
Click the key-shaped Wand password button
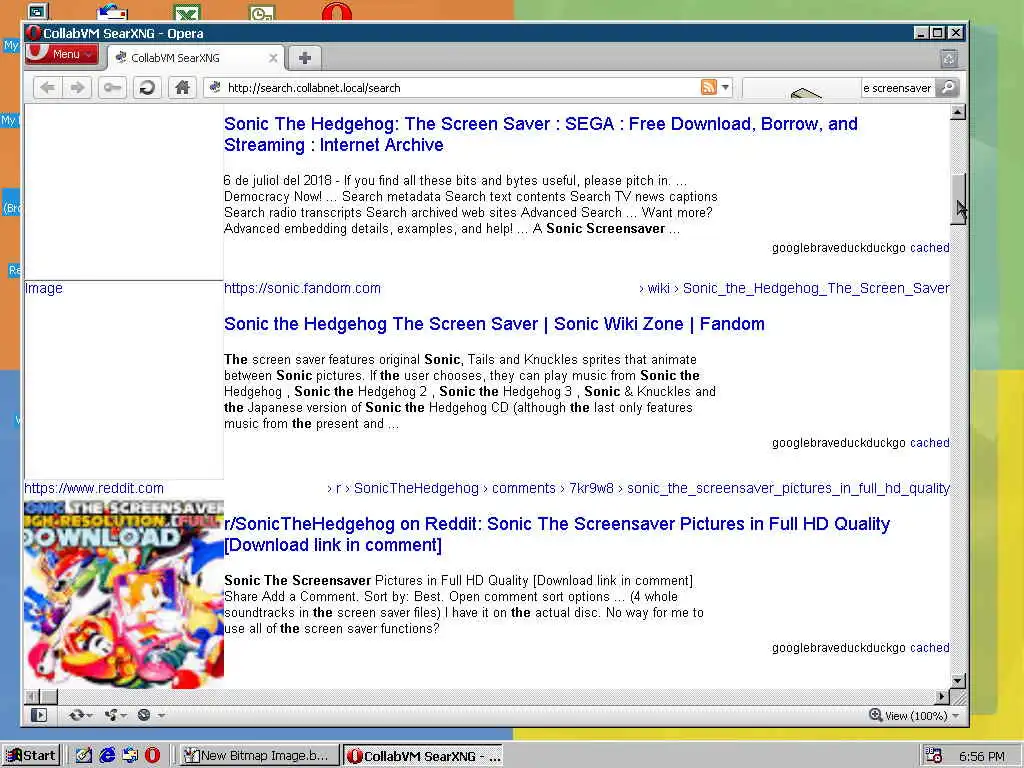(x=112, y=88)
